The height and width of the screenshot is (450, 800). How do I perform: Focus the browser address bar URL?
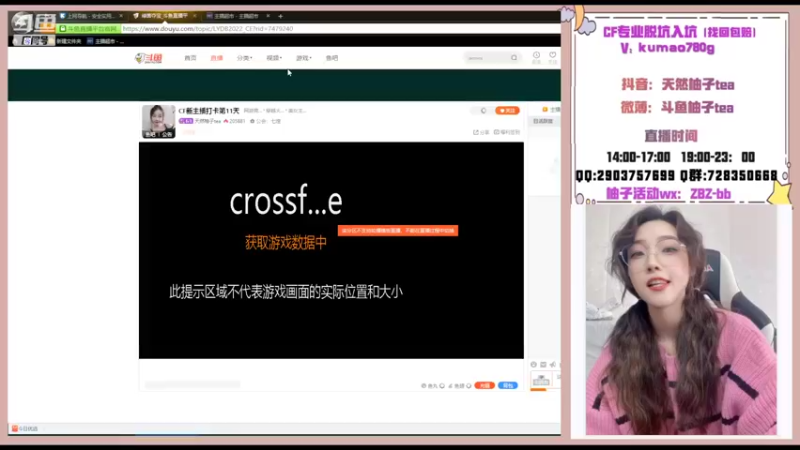(x=339, y=29)
